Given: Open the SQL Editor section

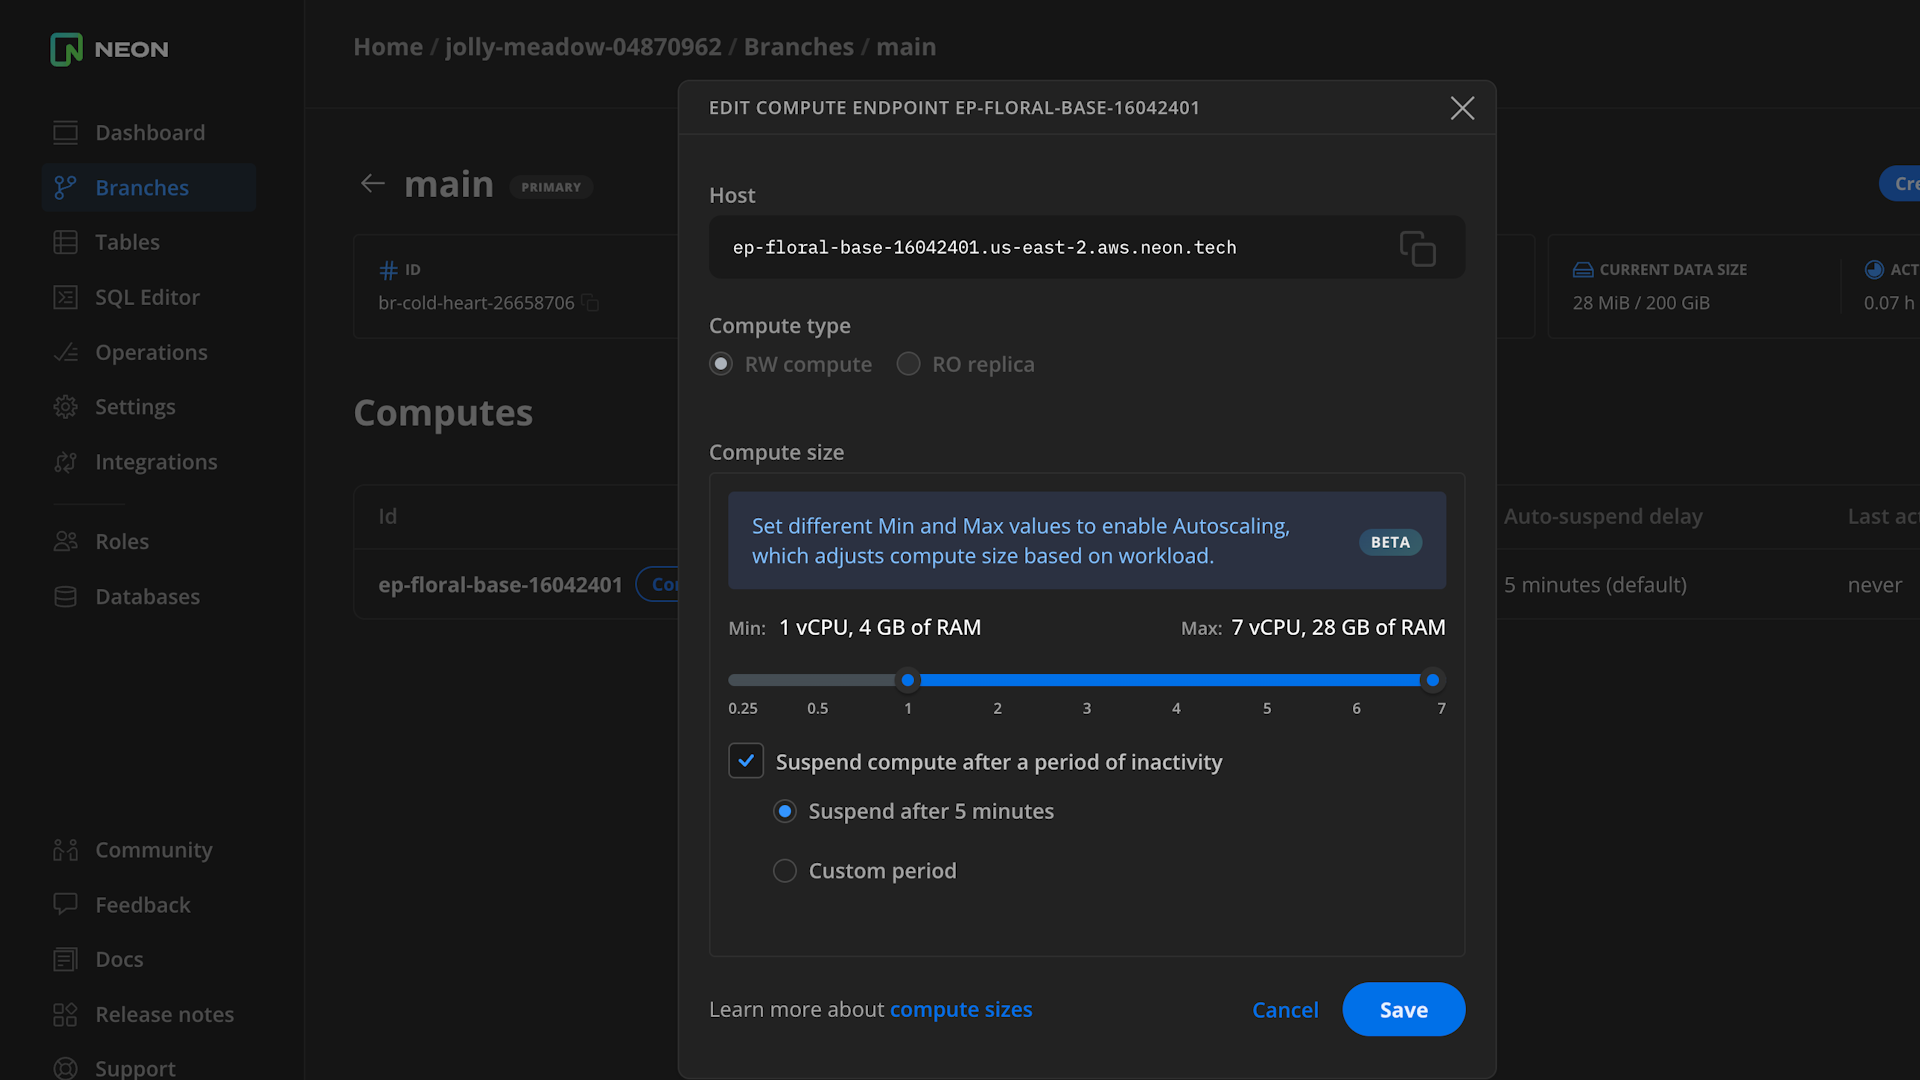Looking at the screenshot, I should pyautogui.click(x=146, y=297).
